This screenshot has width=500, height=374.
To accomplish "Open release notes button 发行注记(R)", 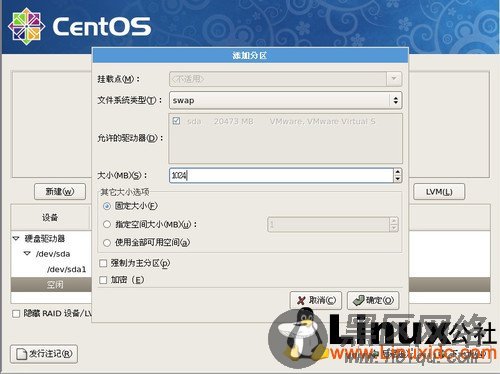I will tap(44, 354).
